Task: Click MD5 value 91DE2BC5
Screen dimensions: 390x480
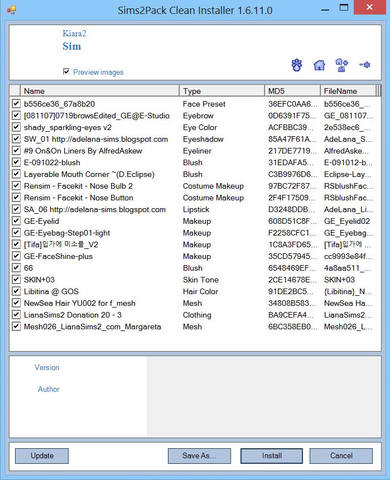Action: click(291, 291)
